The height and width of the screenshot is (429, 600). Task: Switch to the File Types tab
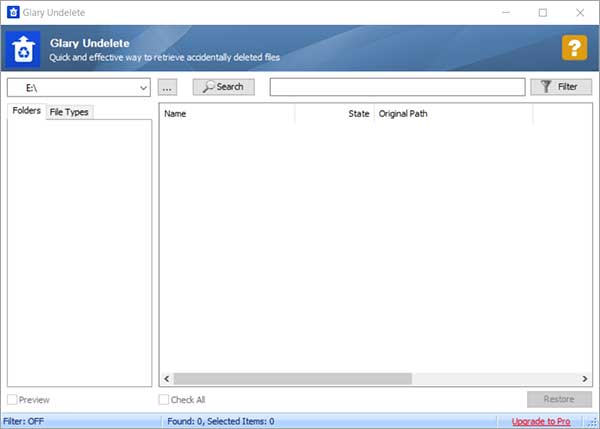coord(69,112)
